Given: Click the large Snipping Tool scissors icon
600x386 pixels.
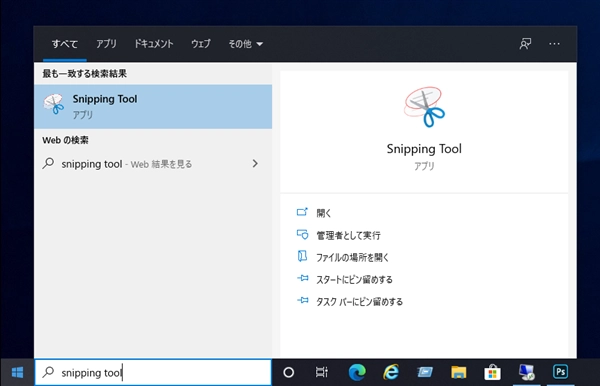Looking at the screenshot, I should 424,107.
